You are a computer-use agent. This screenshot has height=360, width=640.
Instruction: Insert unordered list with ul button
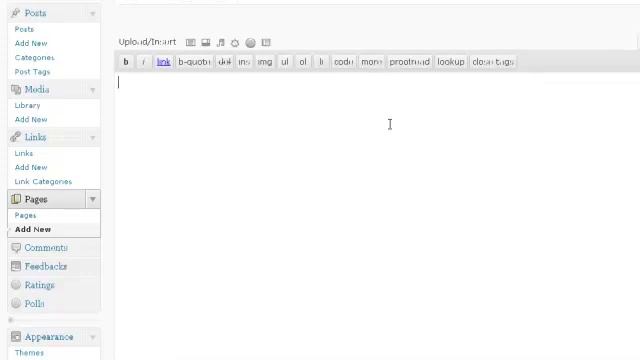(x=284, y=62)
